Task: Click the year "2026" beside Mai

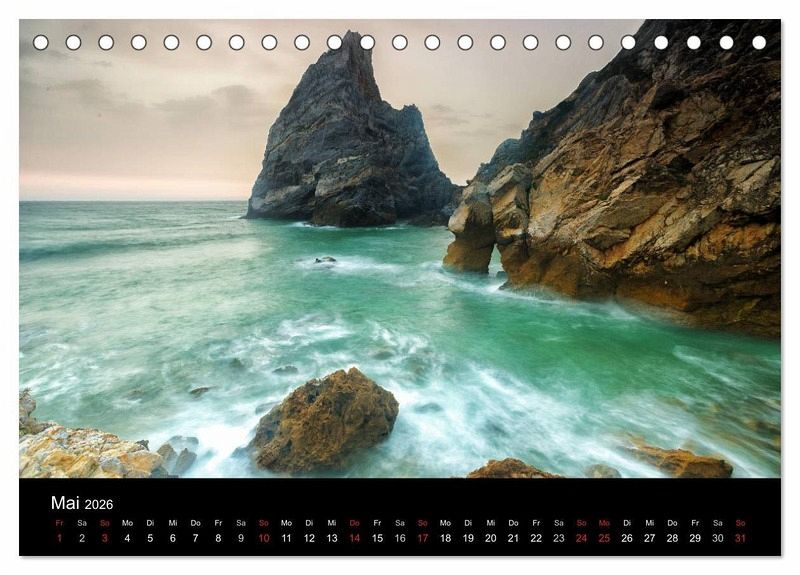Action: [99, 505]
